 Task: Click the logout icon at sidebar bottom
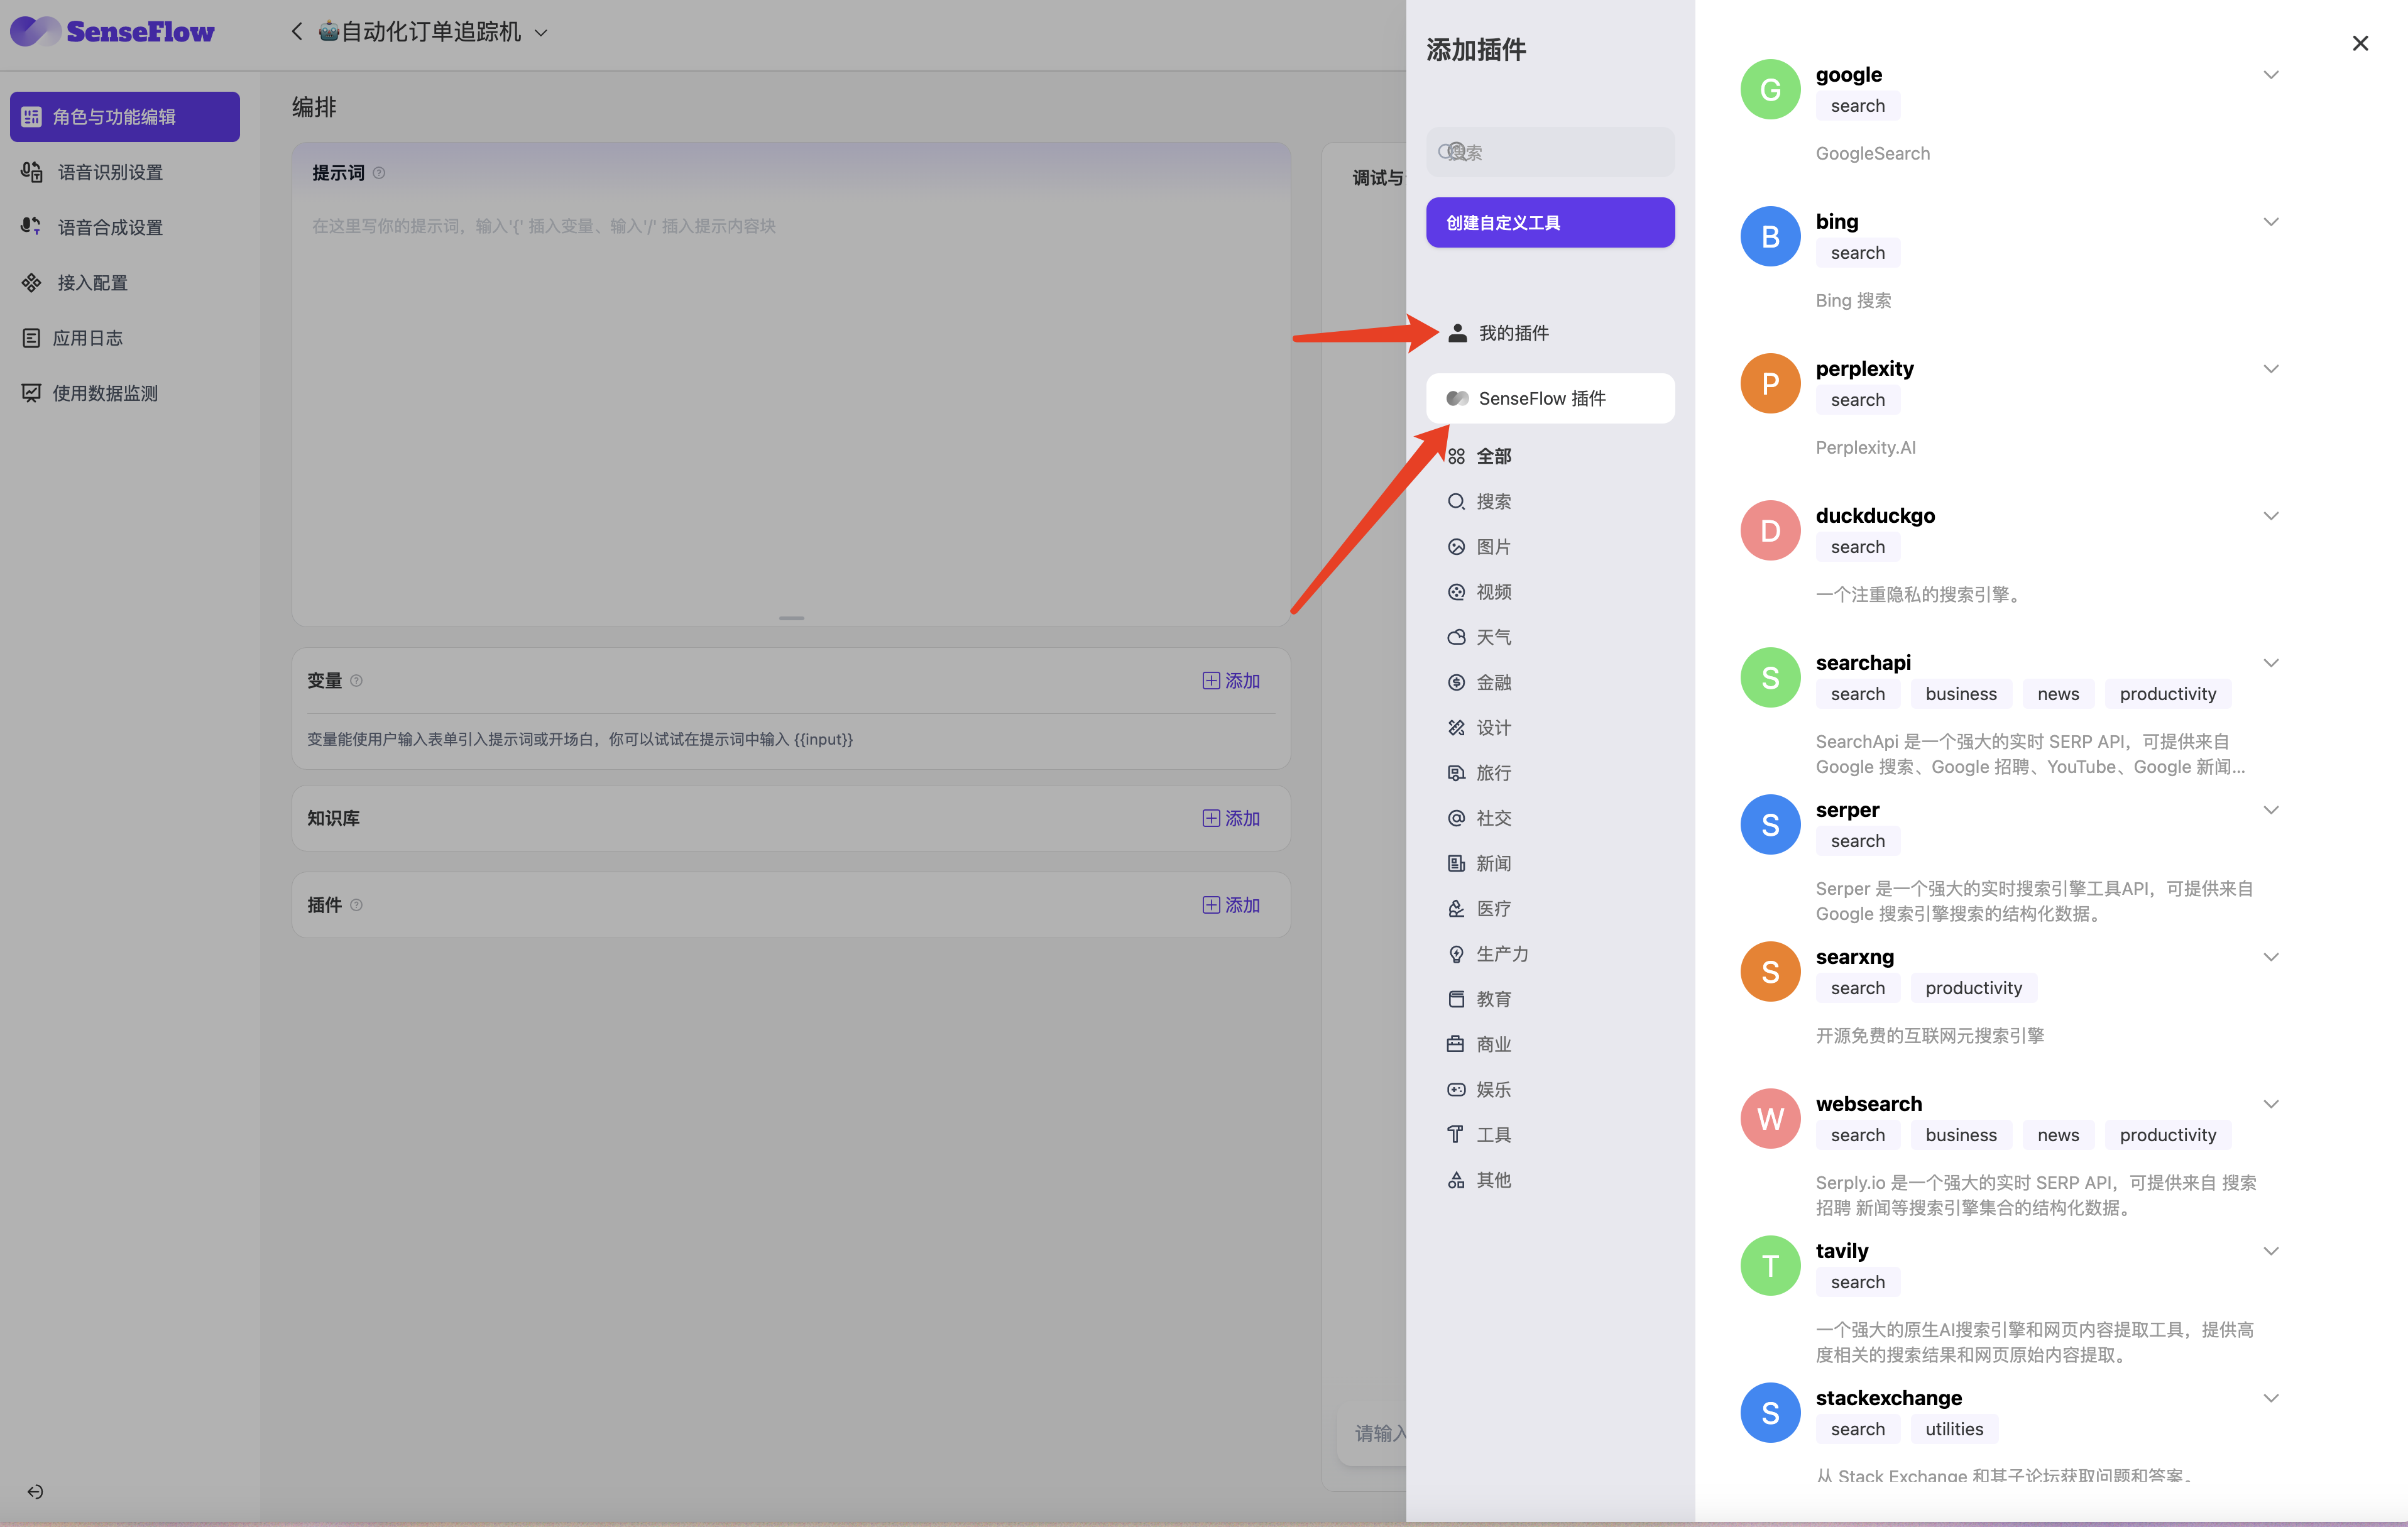(x=35, y=1491)
